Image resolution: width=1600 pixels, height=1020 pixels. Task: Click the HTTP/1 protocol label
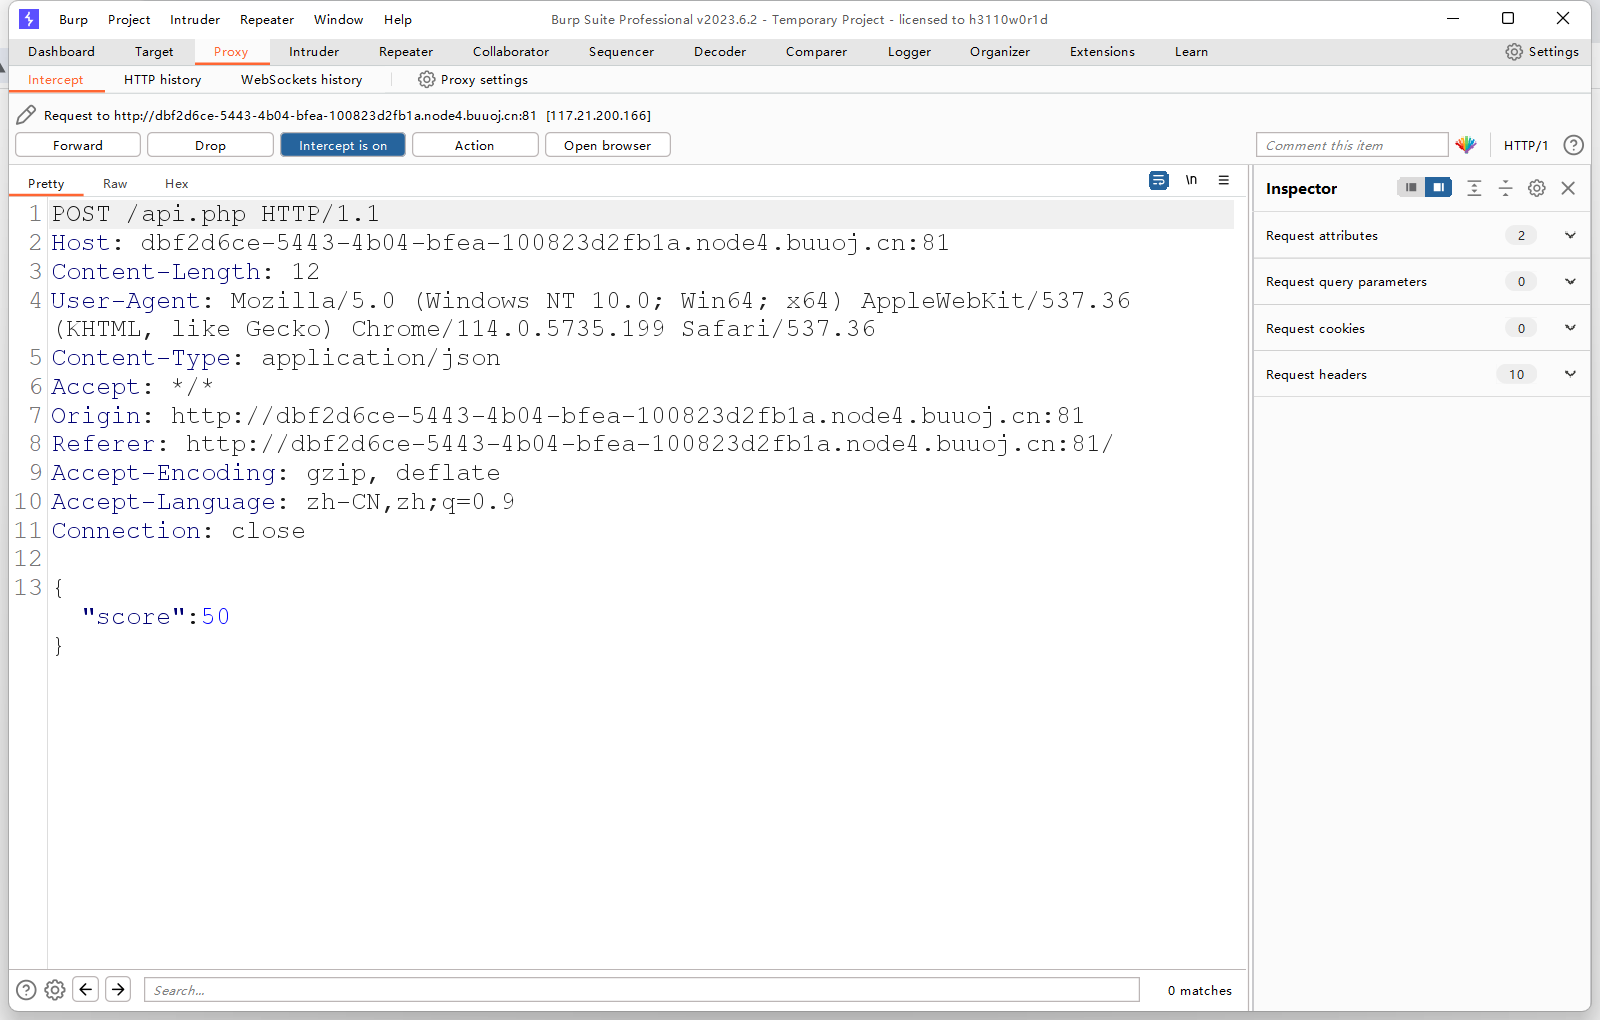1526,145
